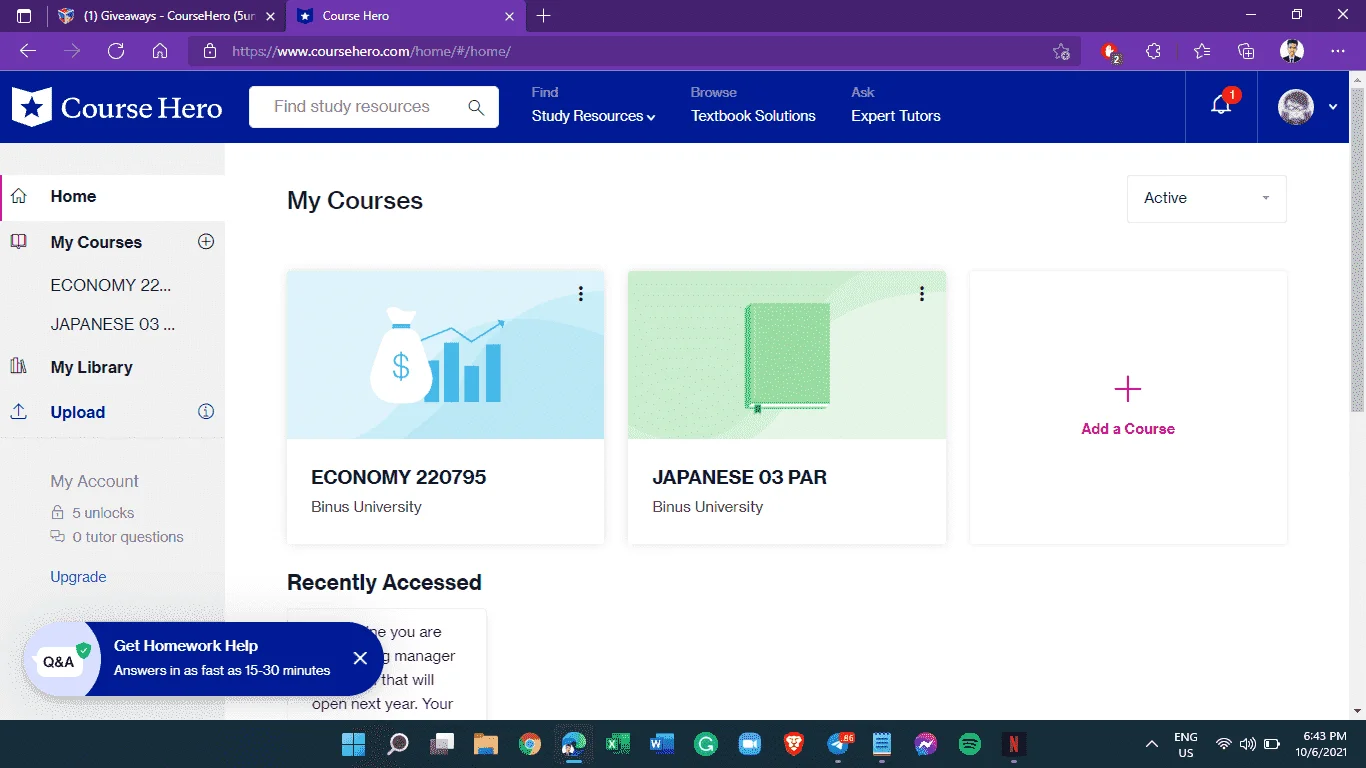
Task: Click the Course Hero logo
Action: click(x=117, y=107)
